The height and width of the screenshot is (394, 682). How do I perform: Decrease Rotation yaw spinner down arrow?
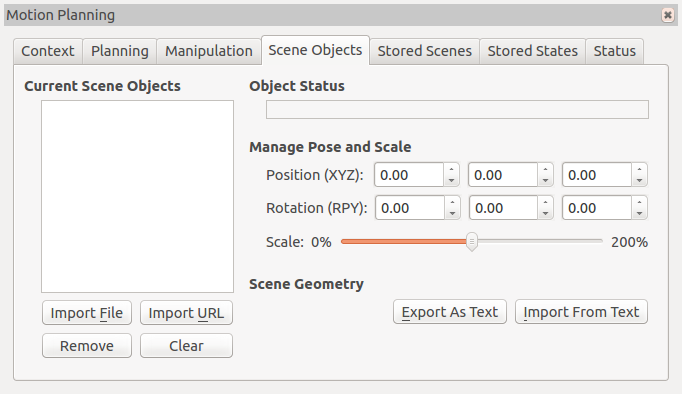(x=639, y=214)
